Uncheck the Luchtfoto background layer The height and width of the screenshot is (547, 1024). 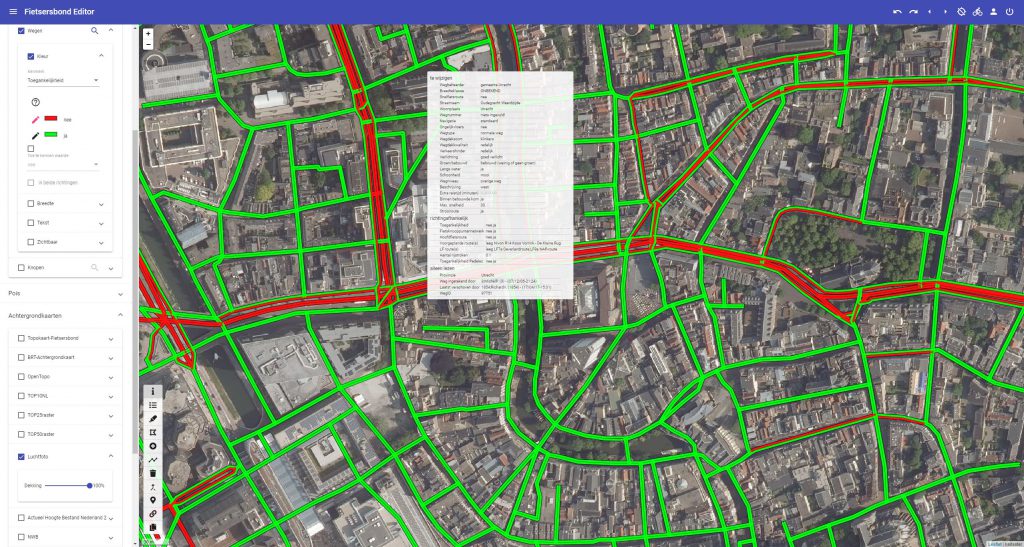coord(21,457)
